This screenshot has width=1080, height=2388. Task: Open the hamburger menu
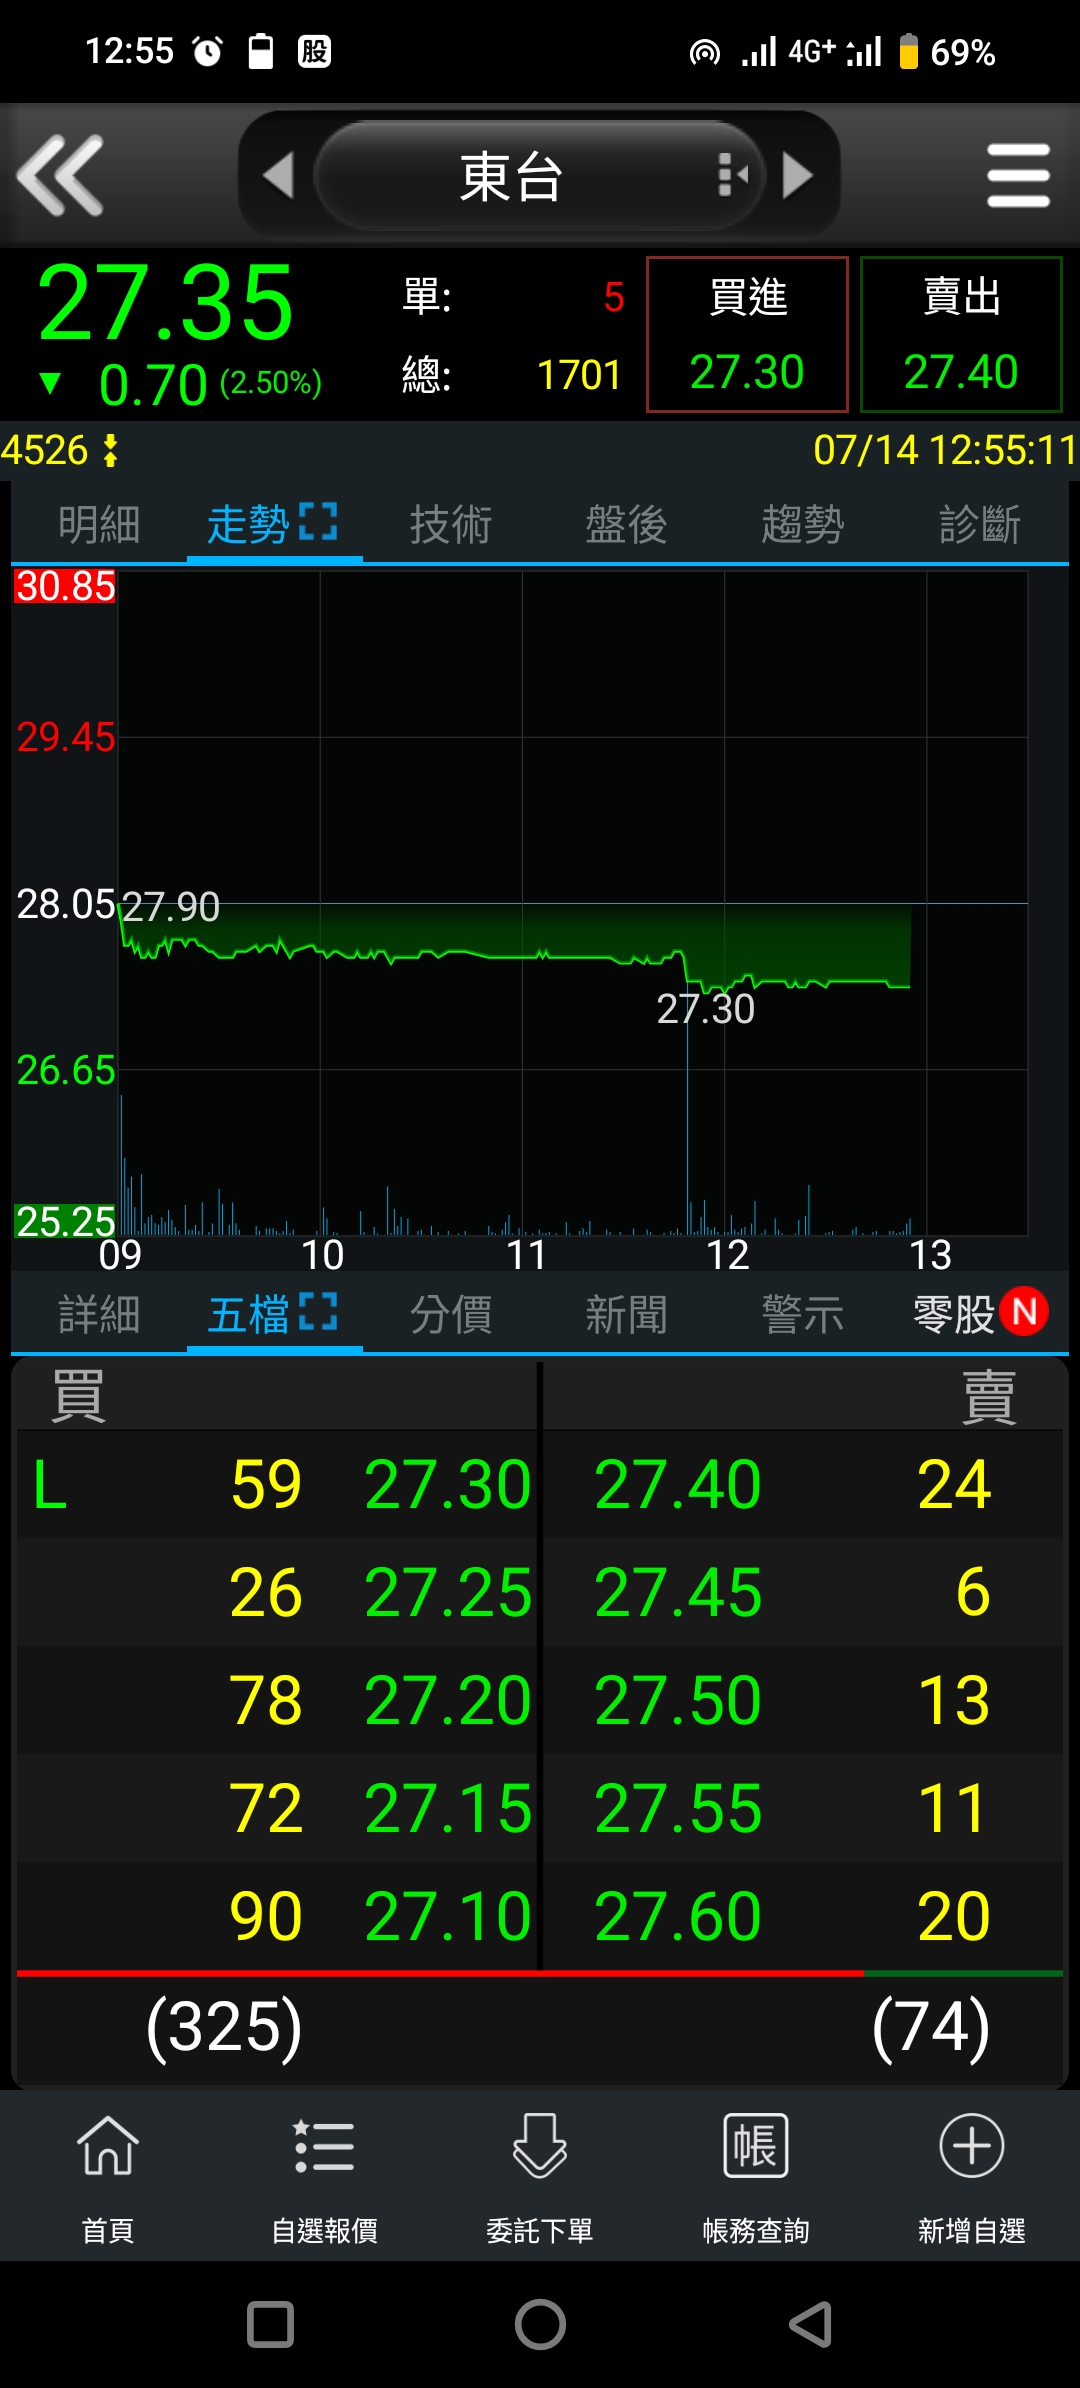pyautogui.click(x=1017, y=176)
